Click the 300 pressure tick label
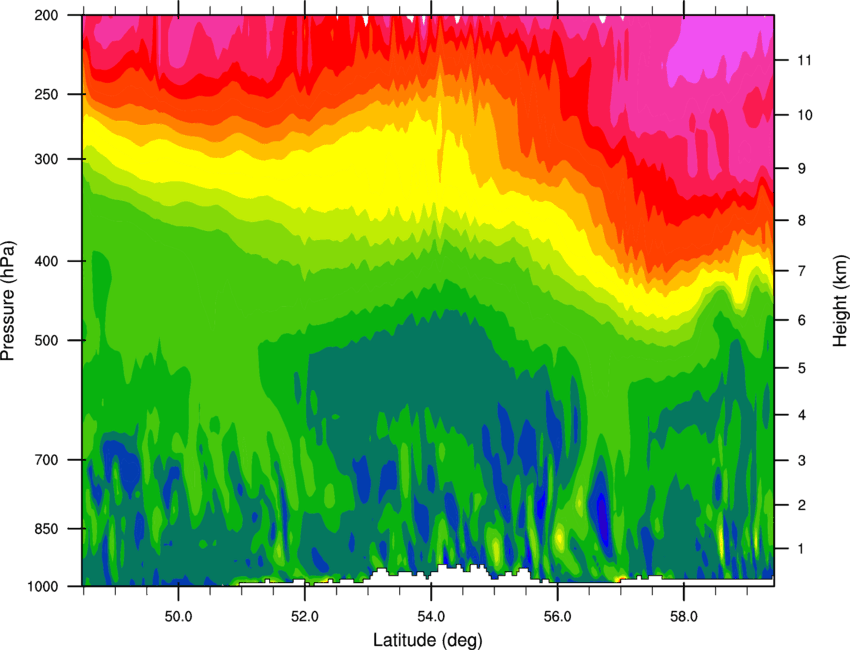 click(x=47, y=159)
